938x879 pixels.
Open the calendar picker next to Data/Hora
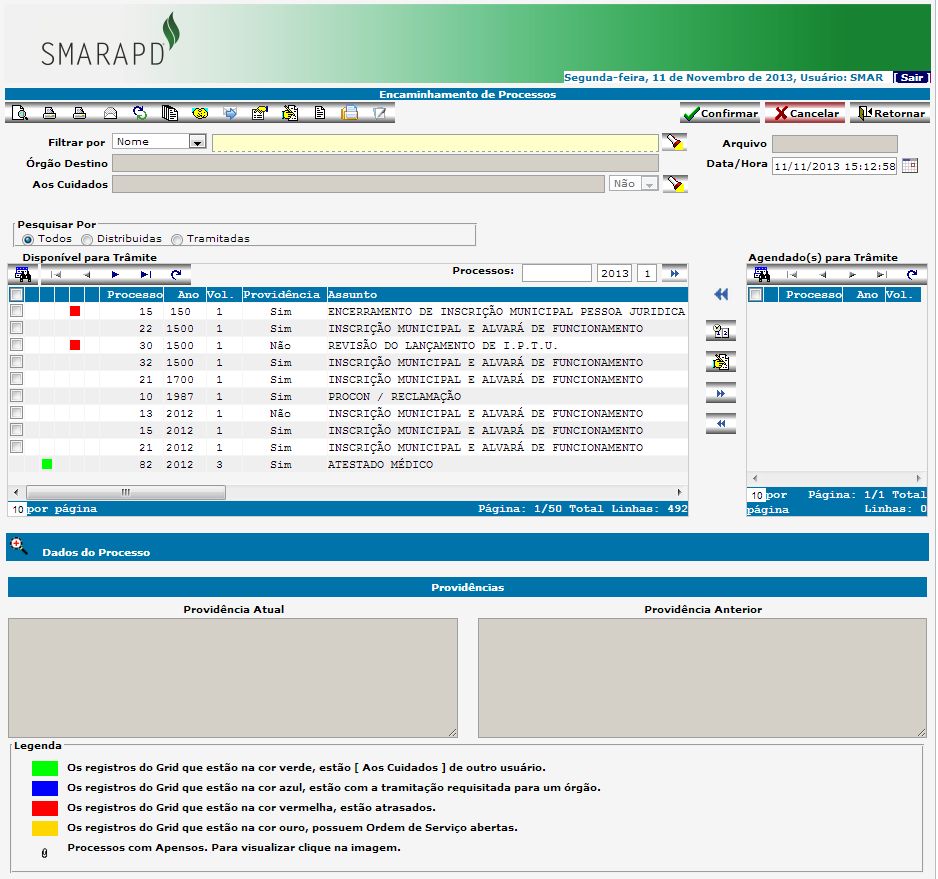tap(910, 166)
